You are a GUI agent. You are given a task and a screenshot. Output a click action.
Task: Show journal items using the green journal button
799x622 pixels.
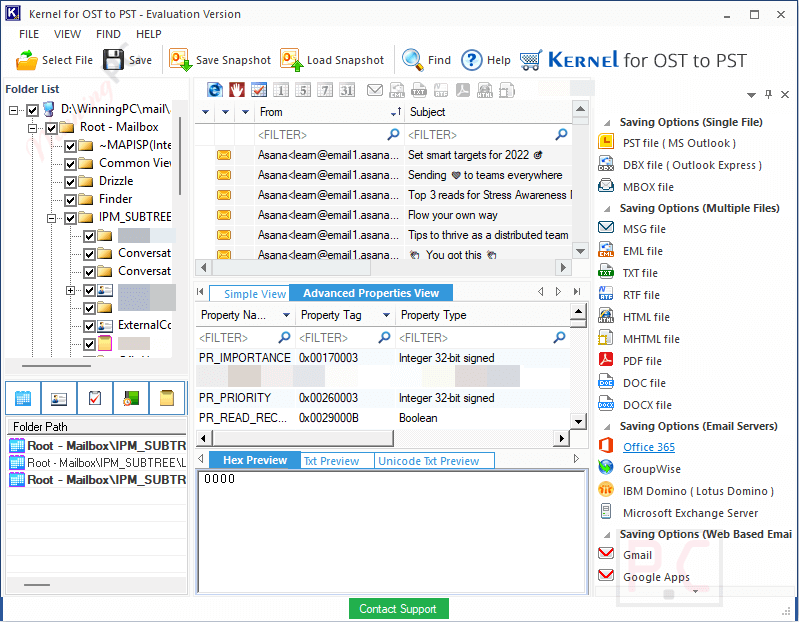[x=131, y=398]
